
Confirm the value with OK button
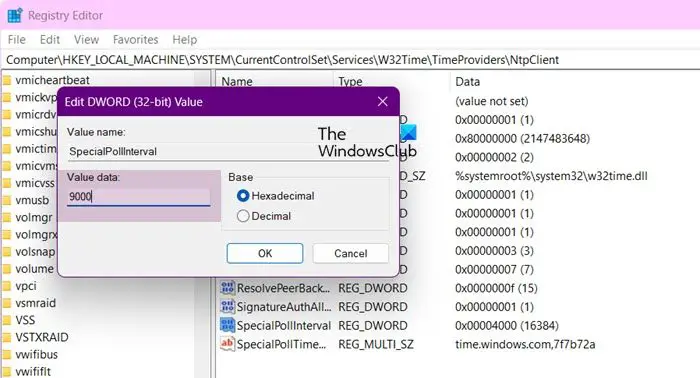click(265, 253)
